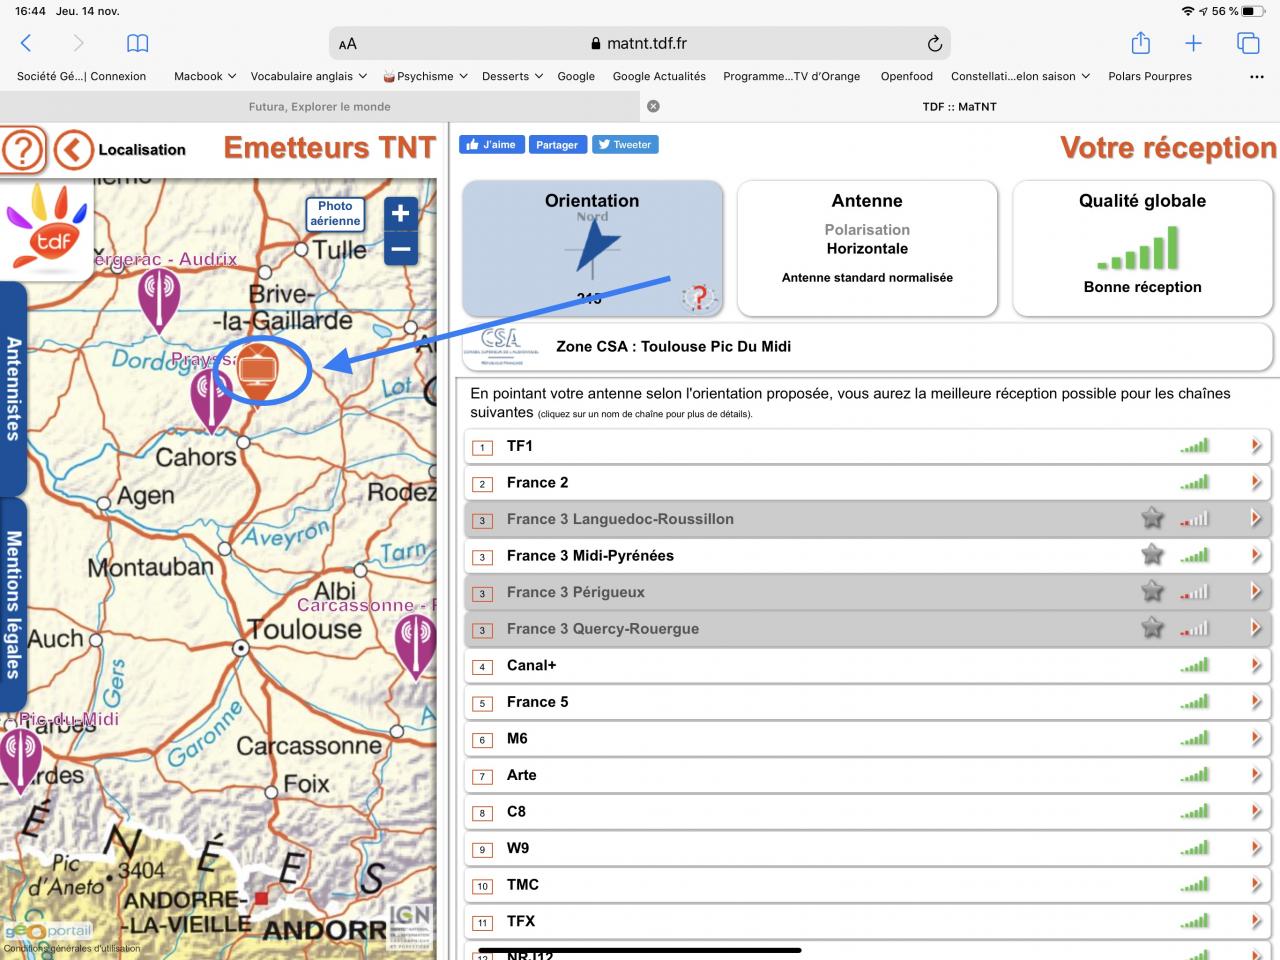Go back using Safari's back arrow

point(26,43)
